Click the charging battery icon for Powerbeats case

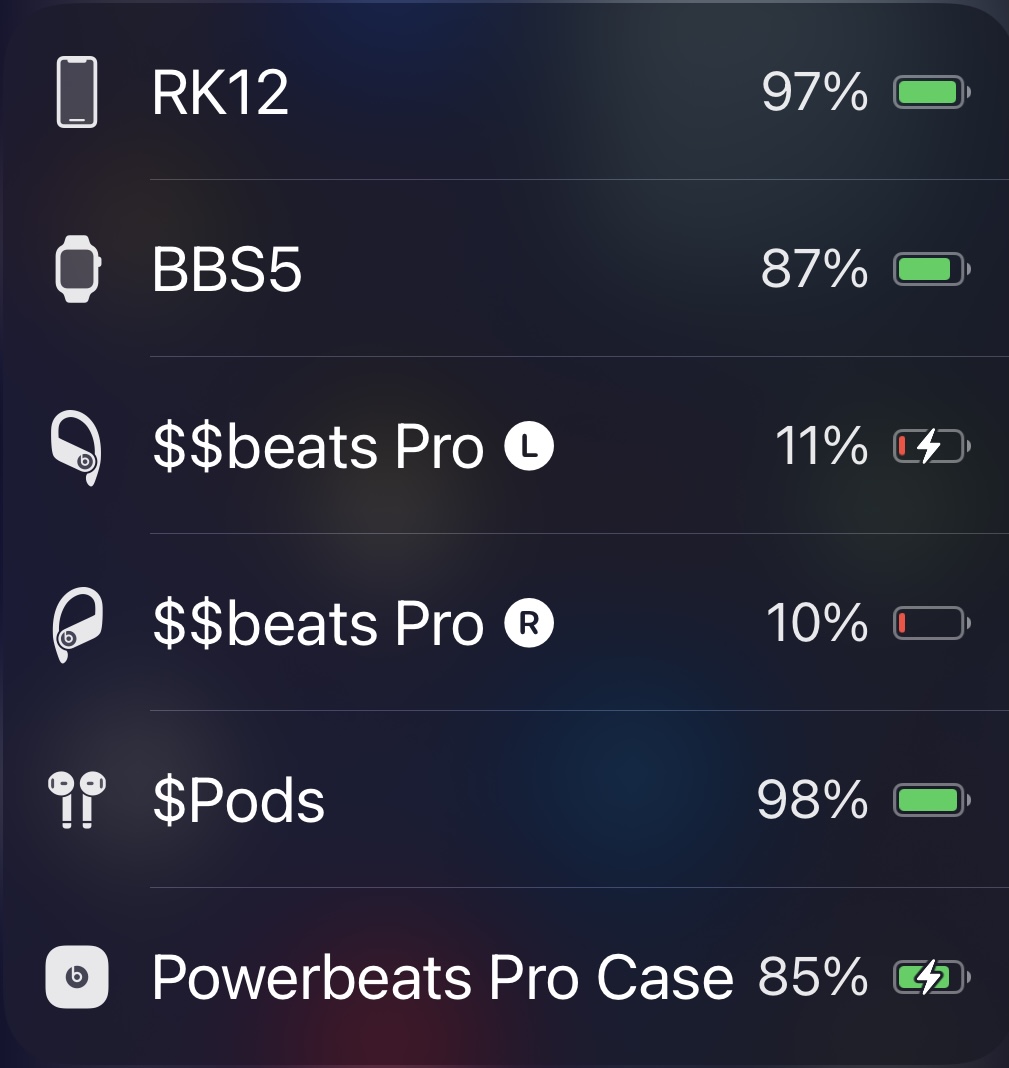pos(931,977)
